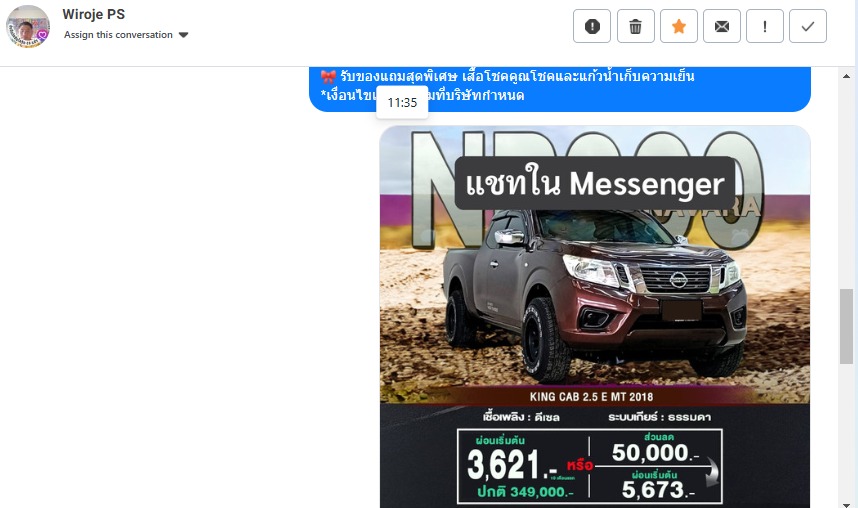The height and width of the screenshot is (508, 858).
Task: Click the blue promotional message bubble
Action: 560,89
